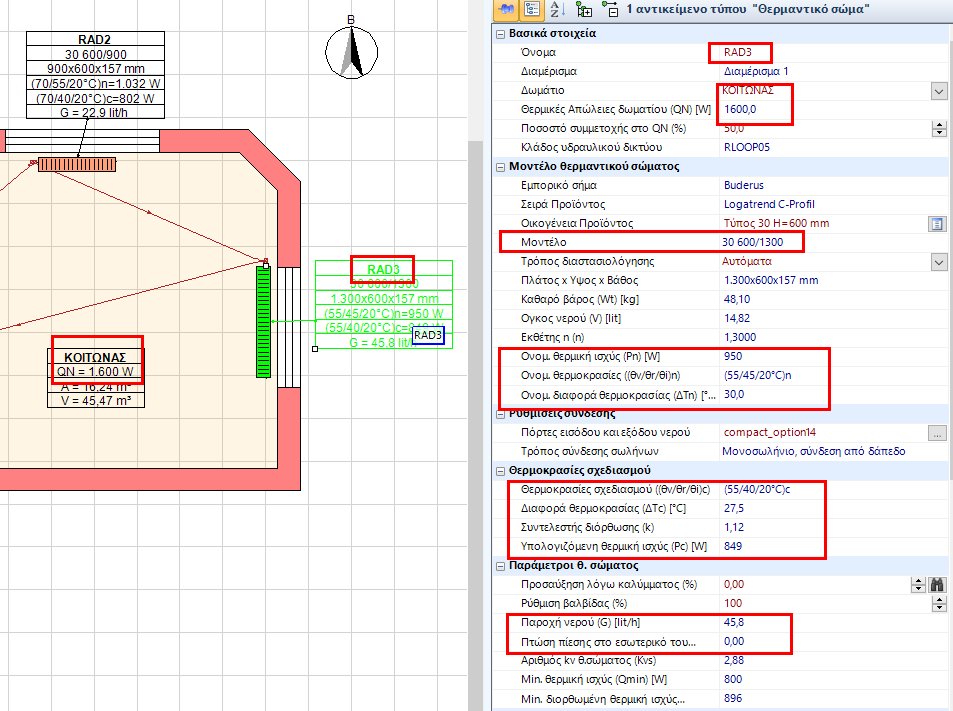Screen dimensions: 953x711
Task: Click the Όνομα property label
Action: [538, 52]
